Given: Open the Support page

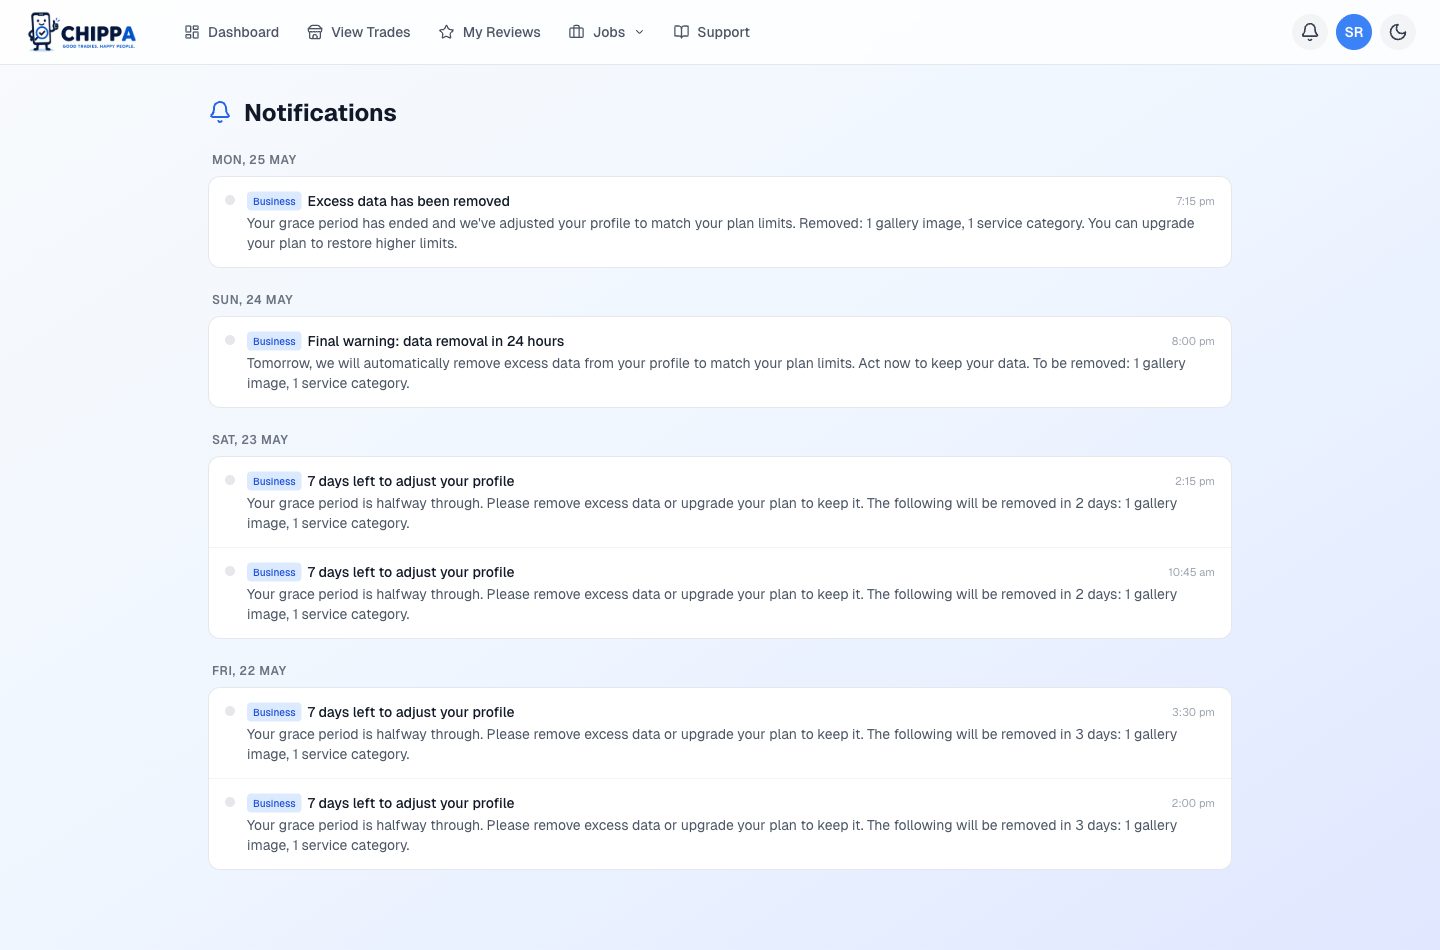Looking at the screenshot, I should point(711,32).
